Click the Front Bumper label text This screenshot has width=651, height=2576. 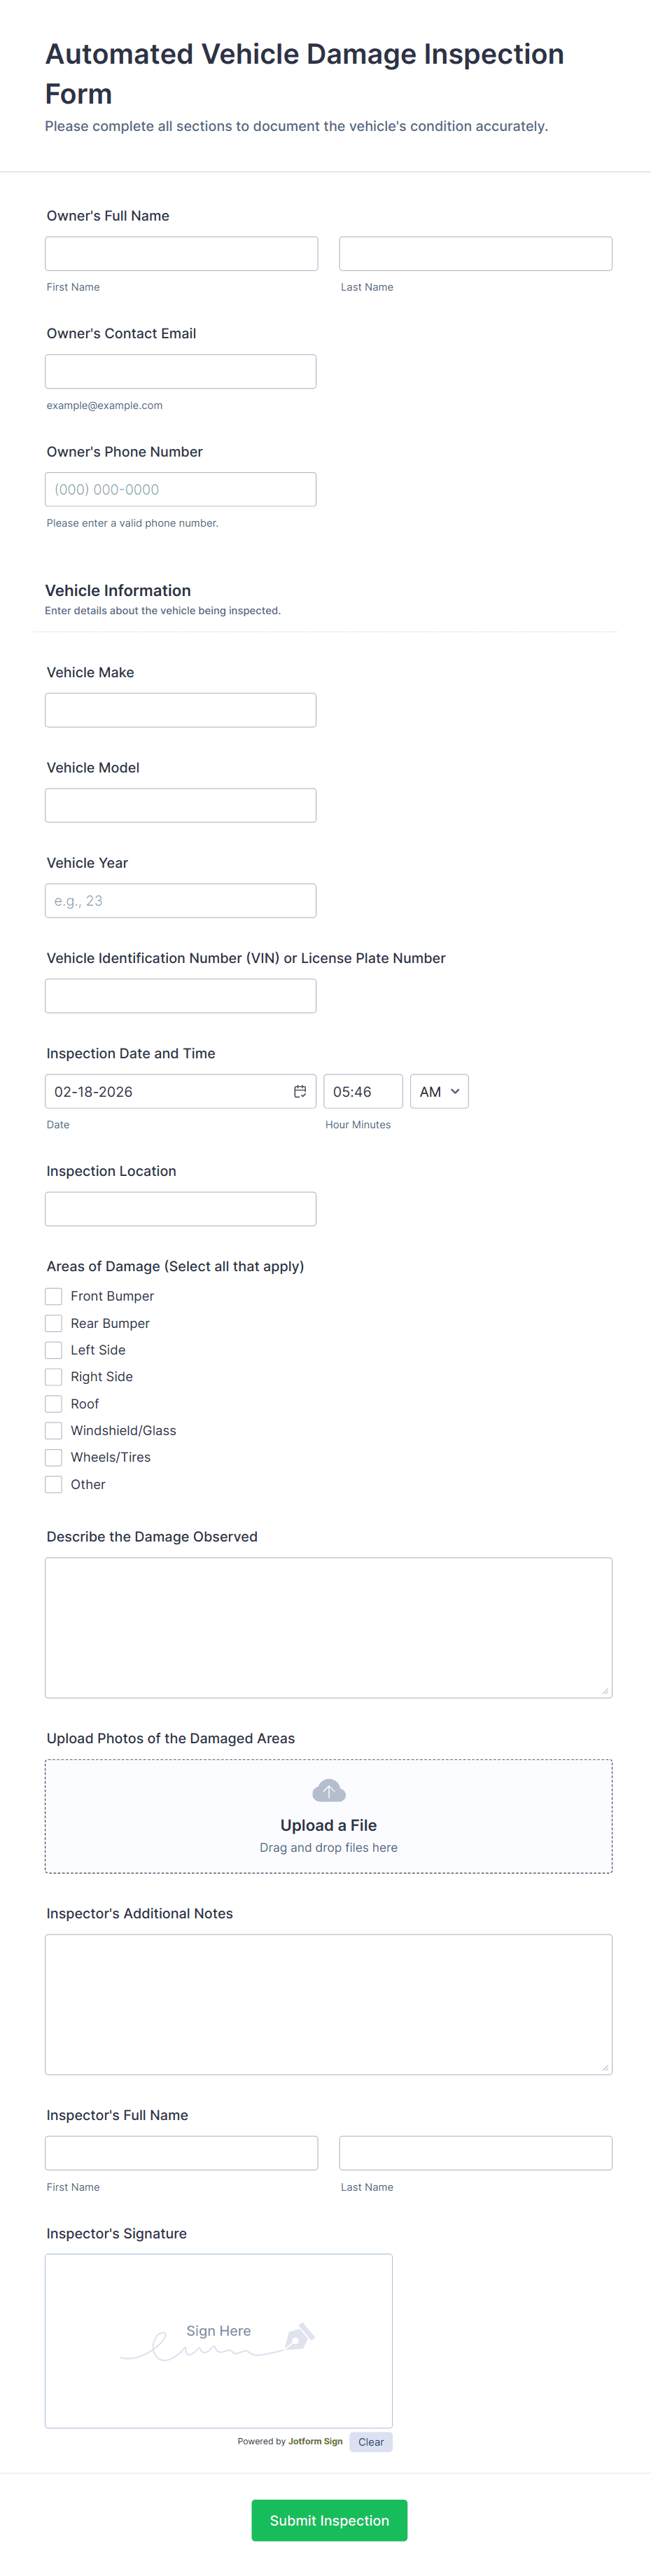(x=112, y=1296)
